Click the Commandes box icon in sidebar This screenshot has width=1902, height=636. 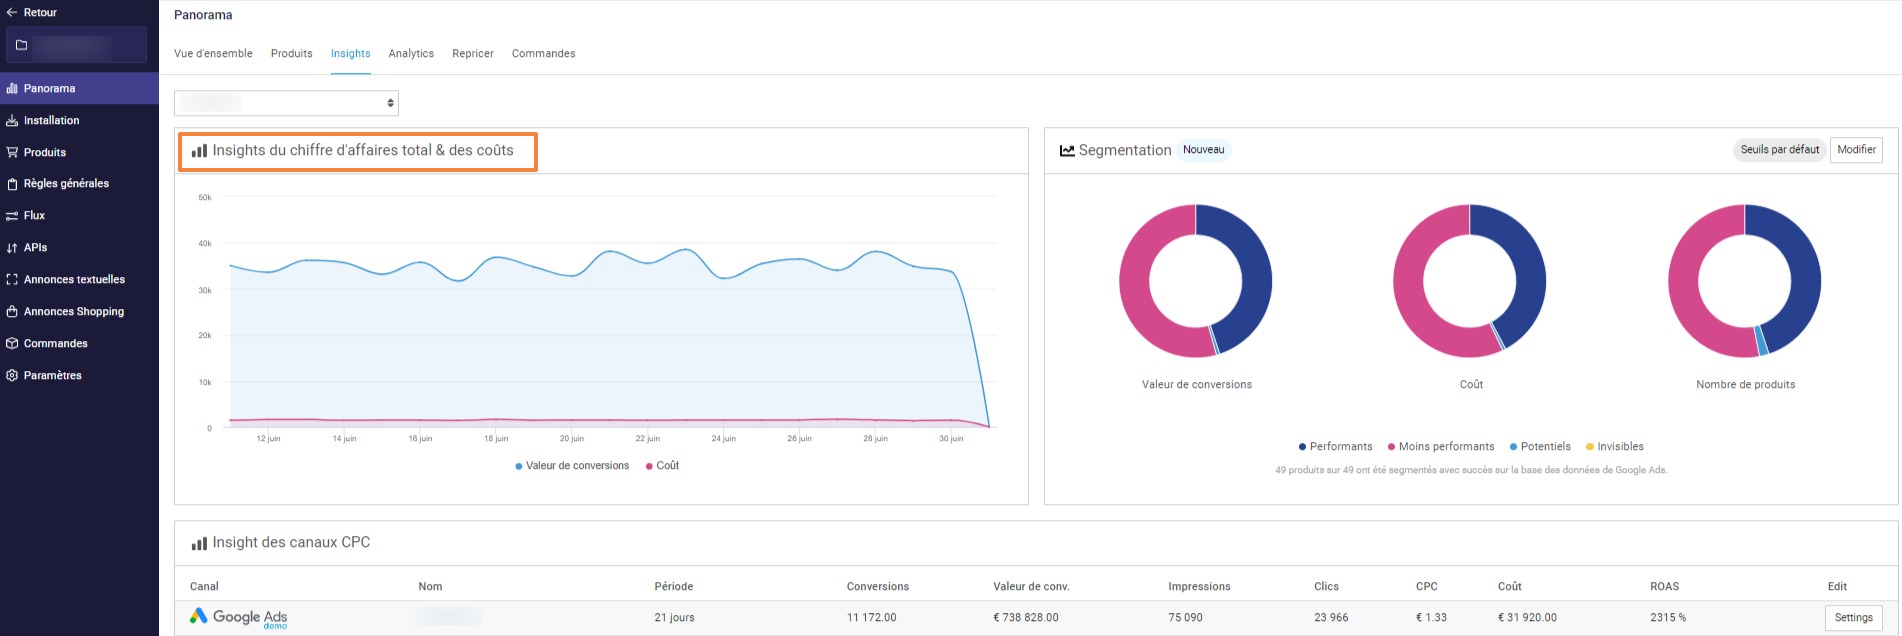tap(12, 343)
